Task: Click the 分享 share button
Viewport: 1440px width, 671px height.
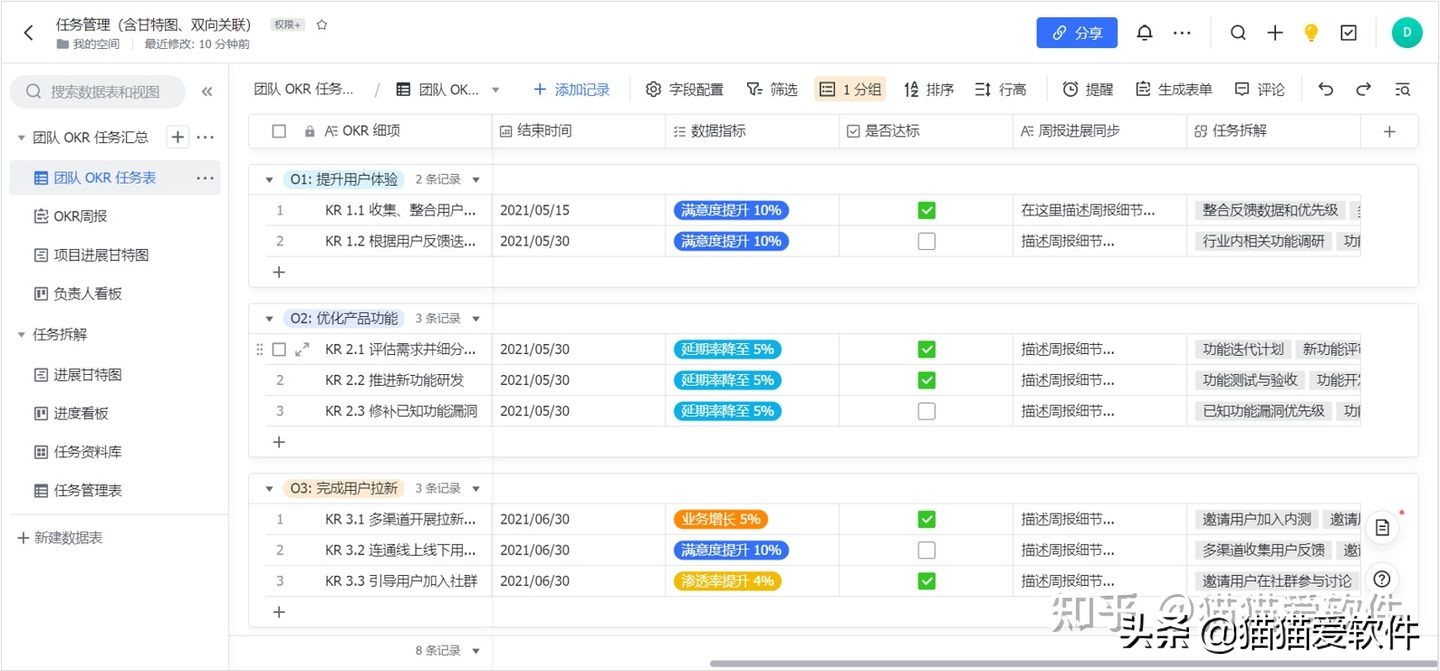Action: click(1077, 32)
